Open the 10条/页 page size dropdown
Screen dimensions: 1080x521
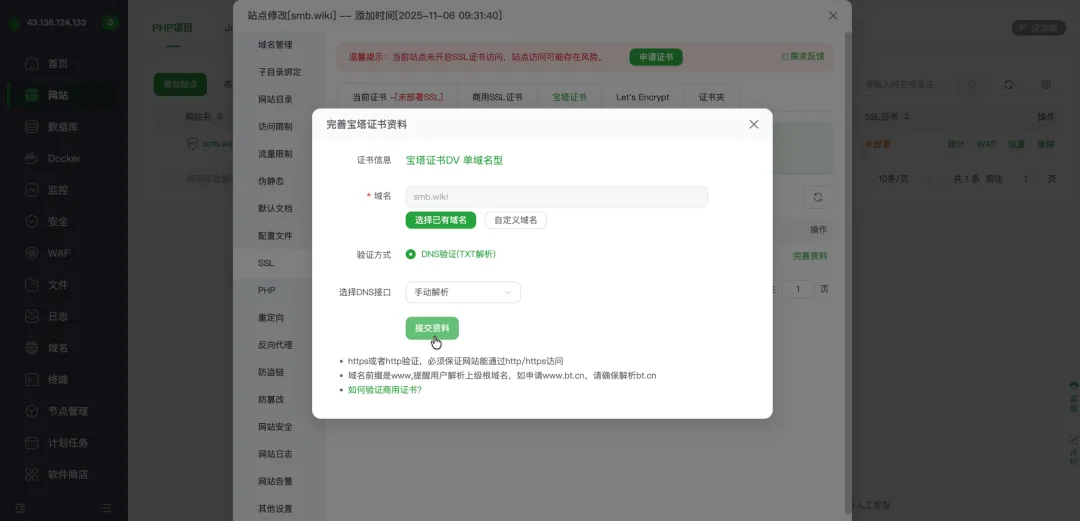[x=895, y=179]
